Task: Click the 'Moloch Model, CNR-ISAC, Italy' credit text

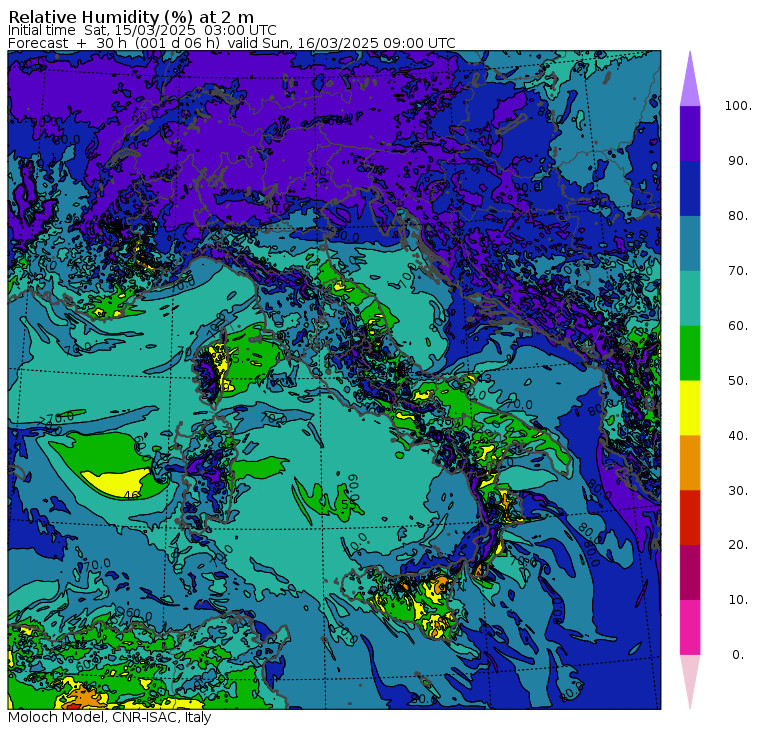Action: point(110,717)
